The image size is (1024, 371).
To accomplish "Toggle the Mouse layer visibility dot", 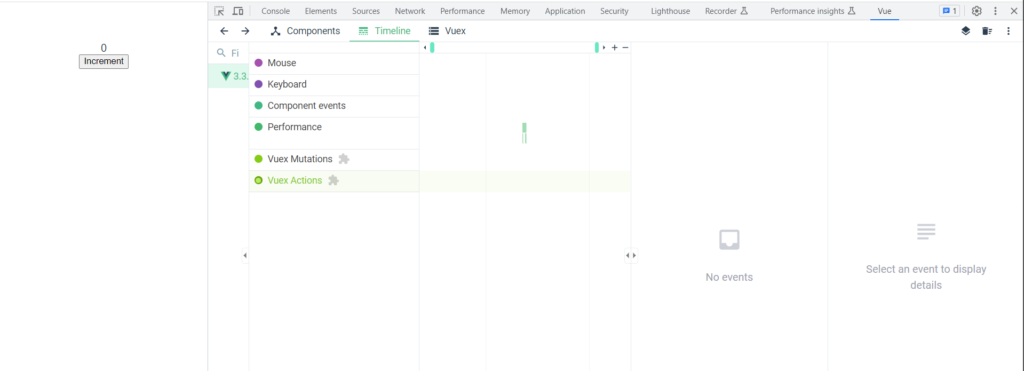I will coord(259,63).
